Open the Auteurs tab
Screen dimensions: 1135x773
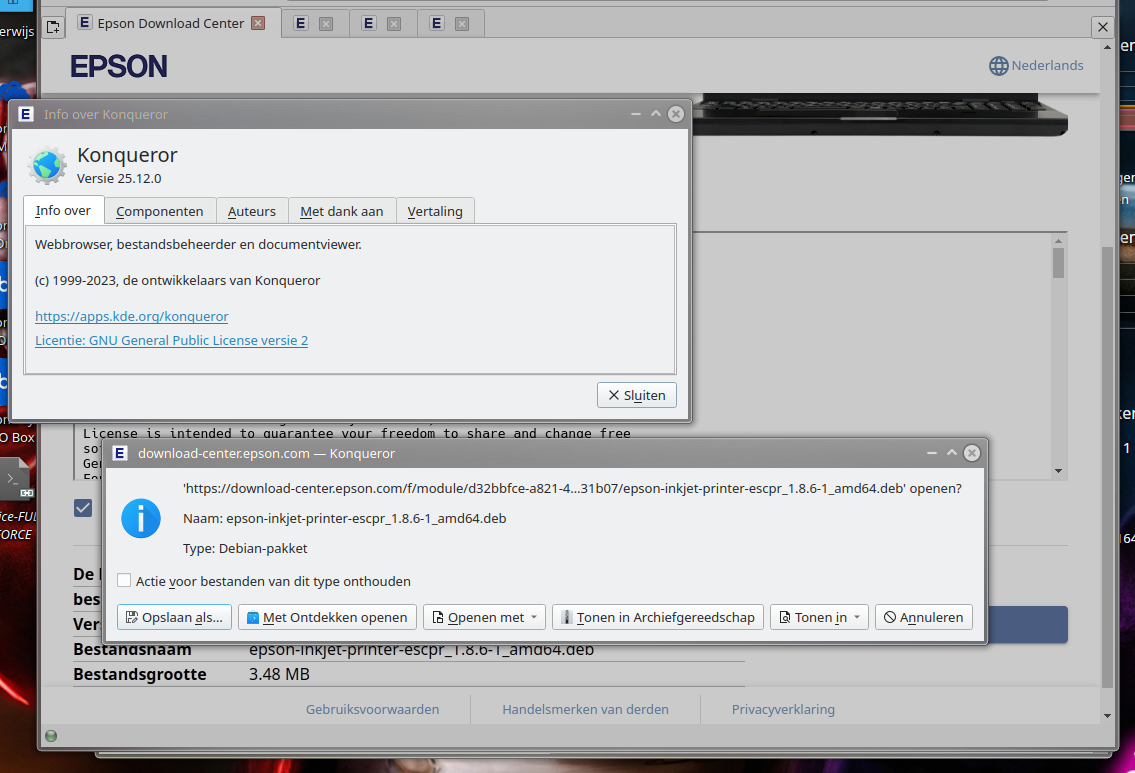(251, 211)
